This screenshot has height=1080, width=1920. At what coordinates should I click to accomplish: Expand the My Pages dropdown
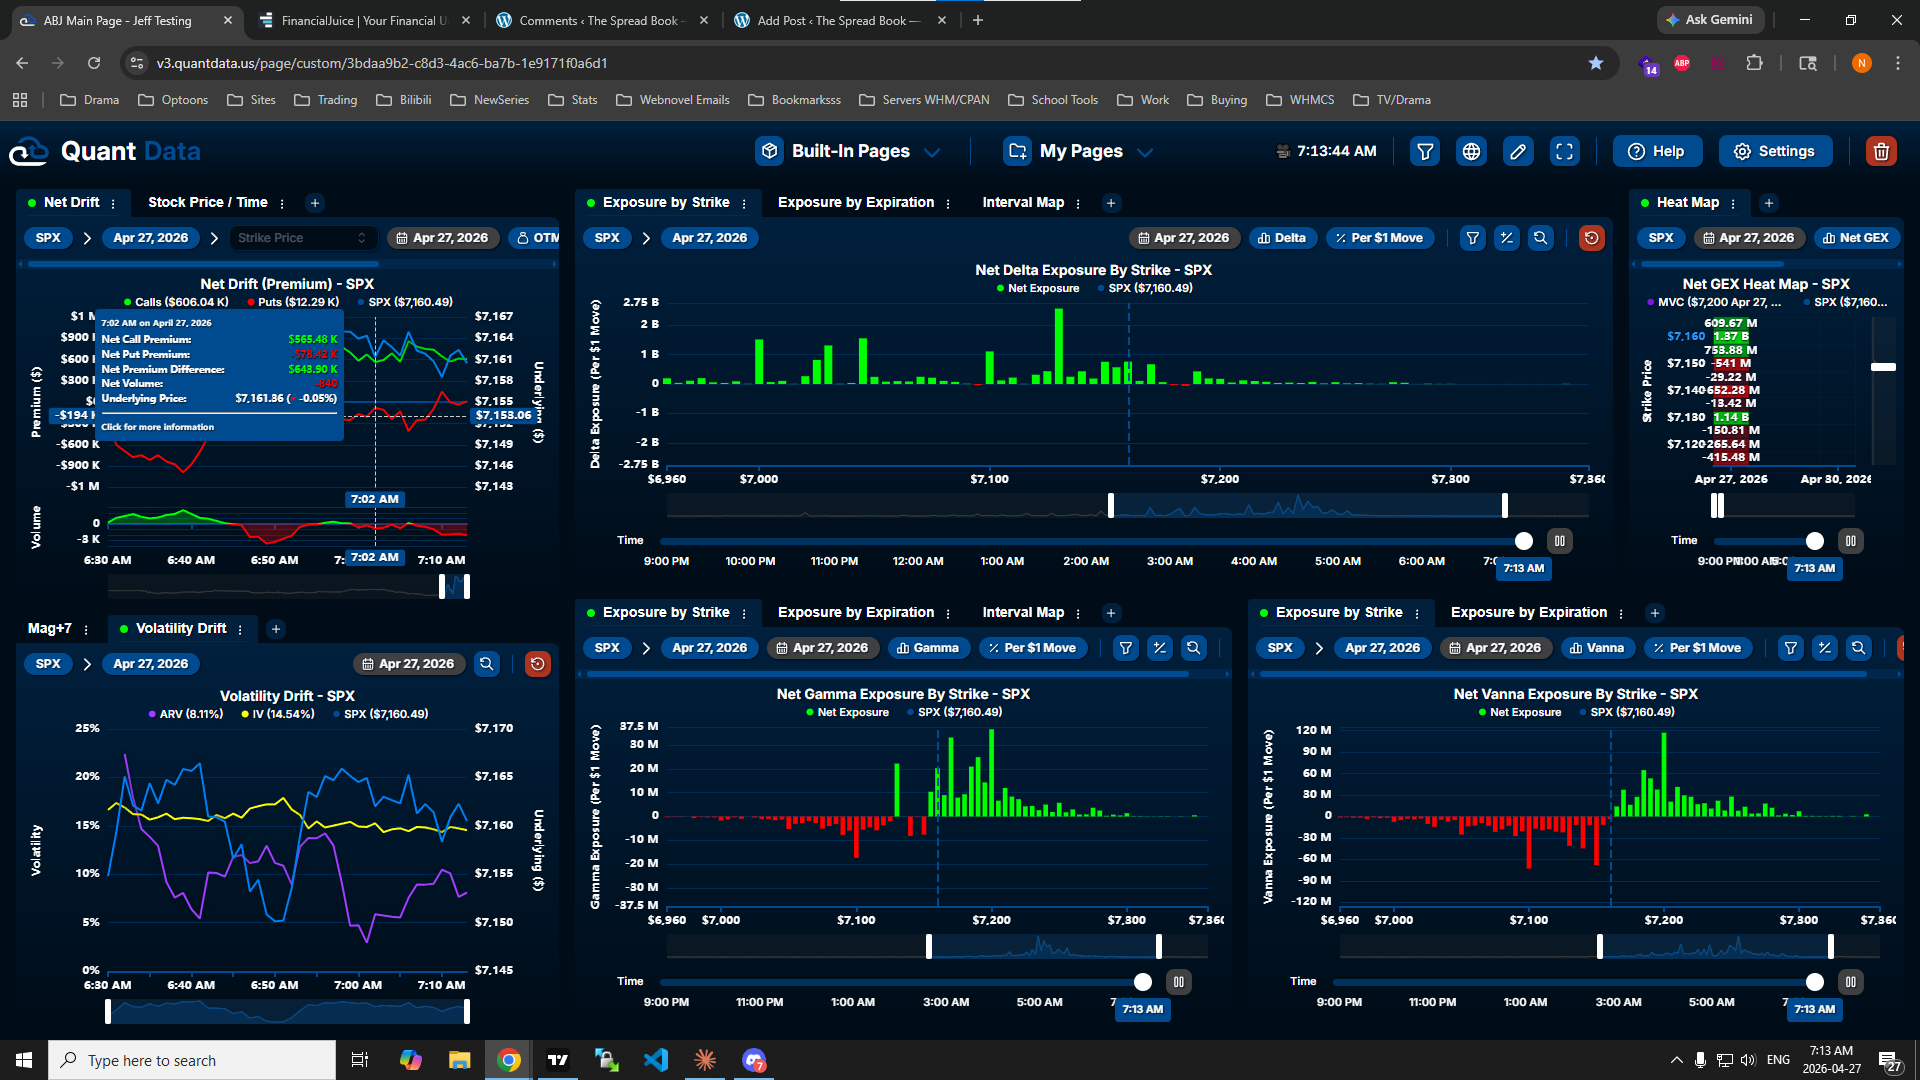1079,151
